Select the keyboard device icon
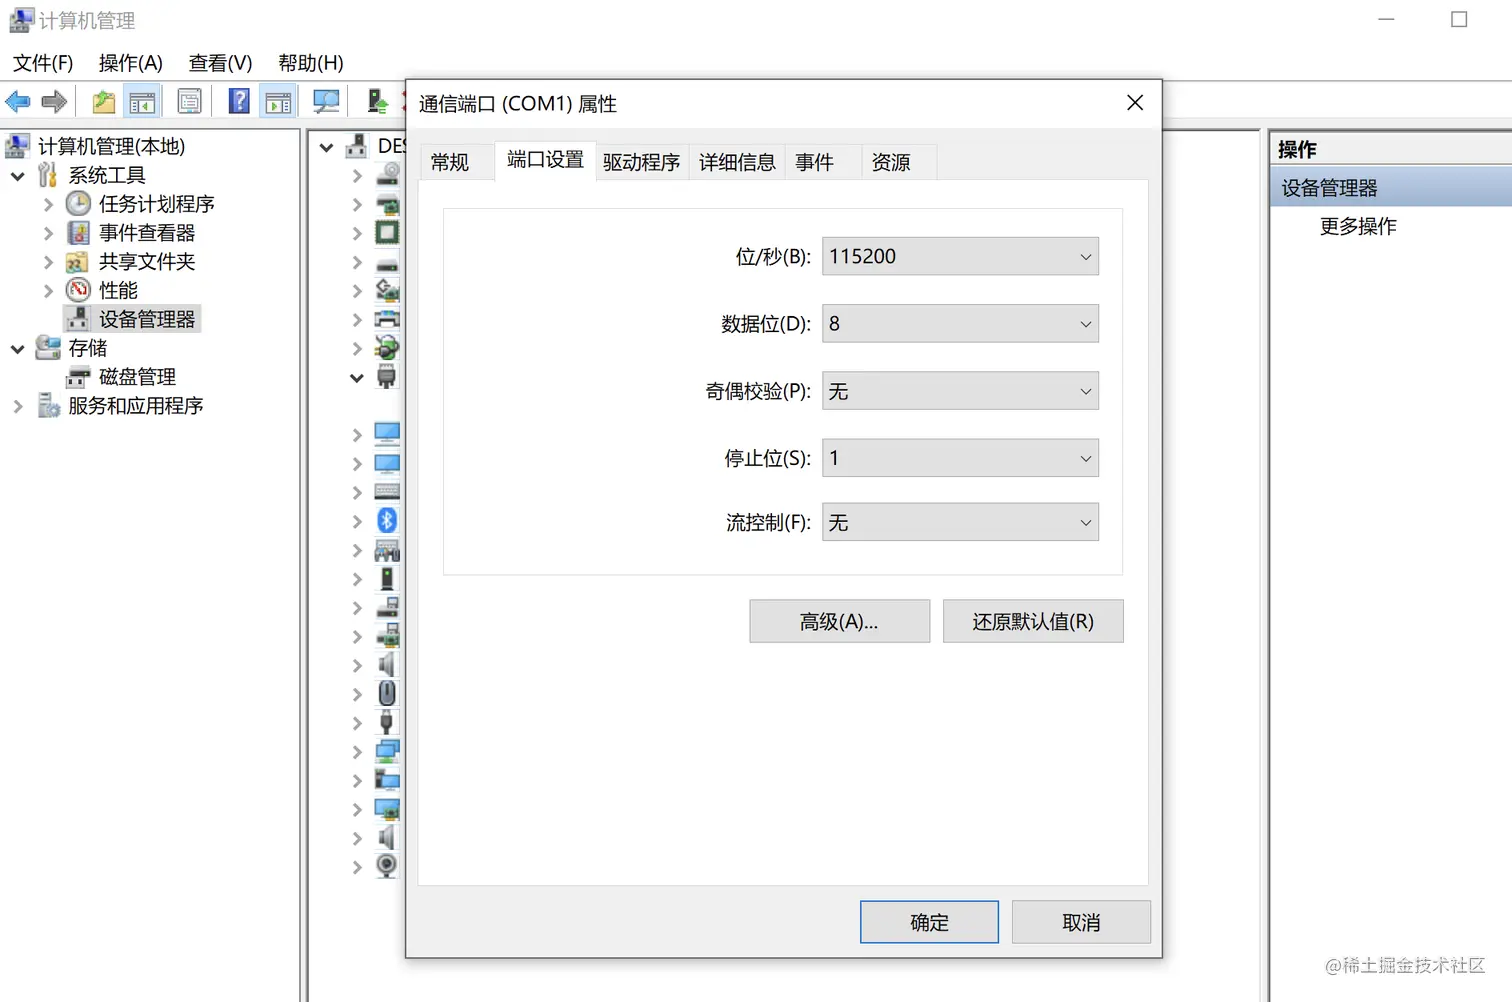Viewport: 1512px width, 1002px height. 387,492
